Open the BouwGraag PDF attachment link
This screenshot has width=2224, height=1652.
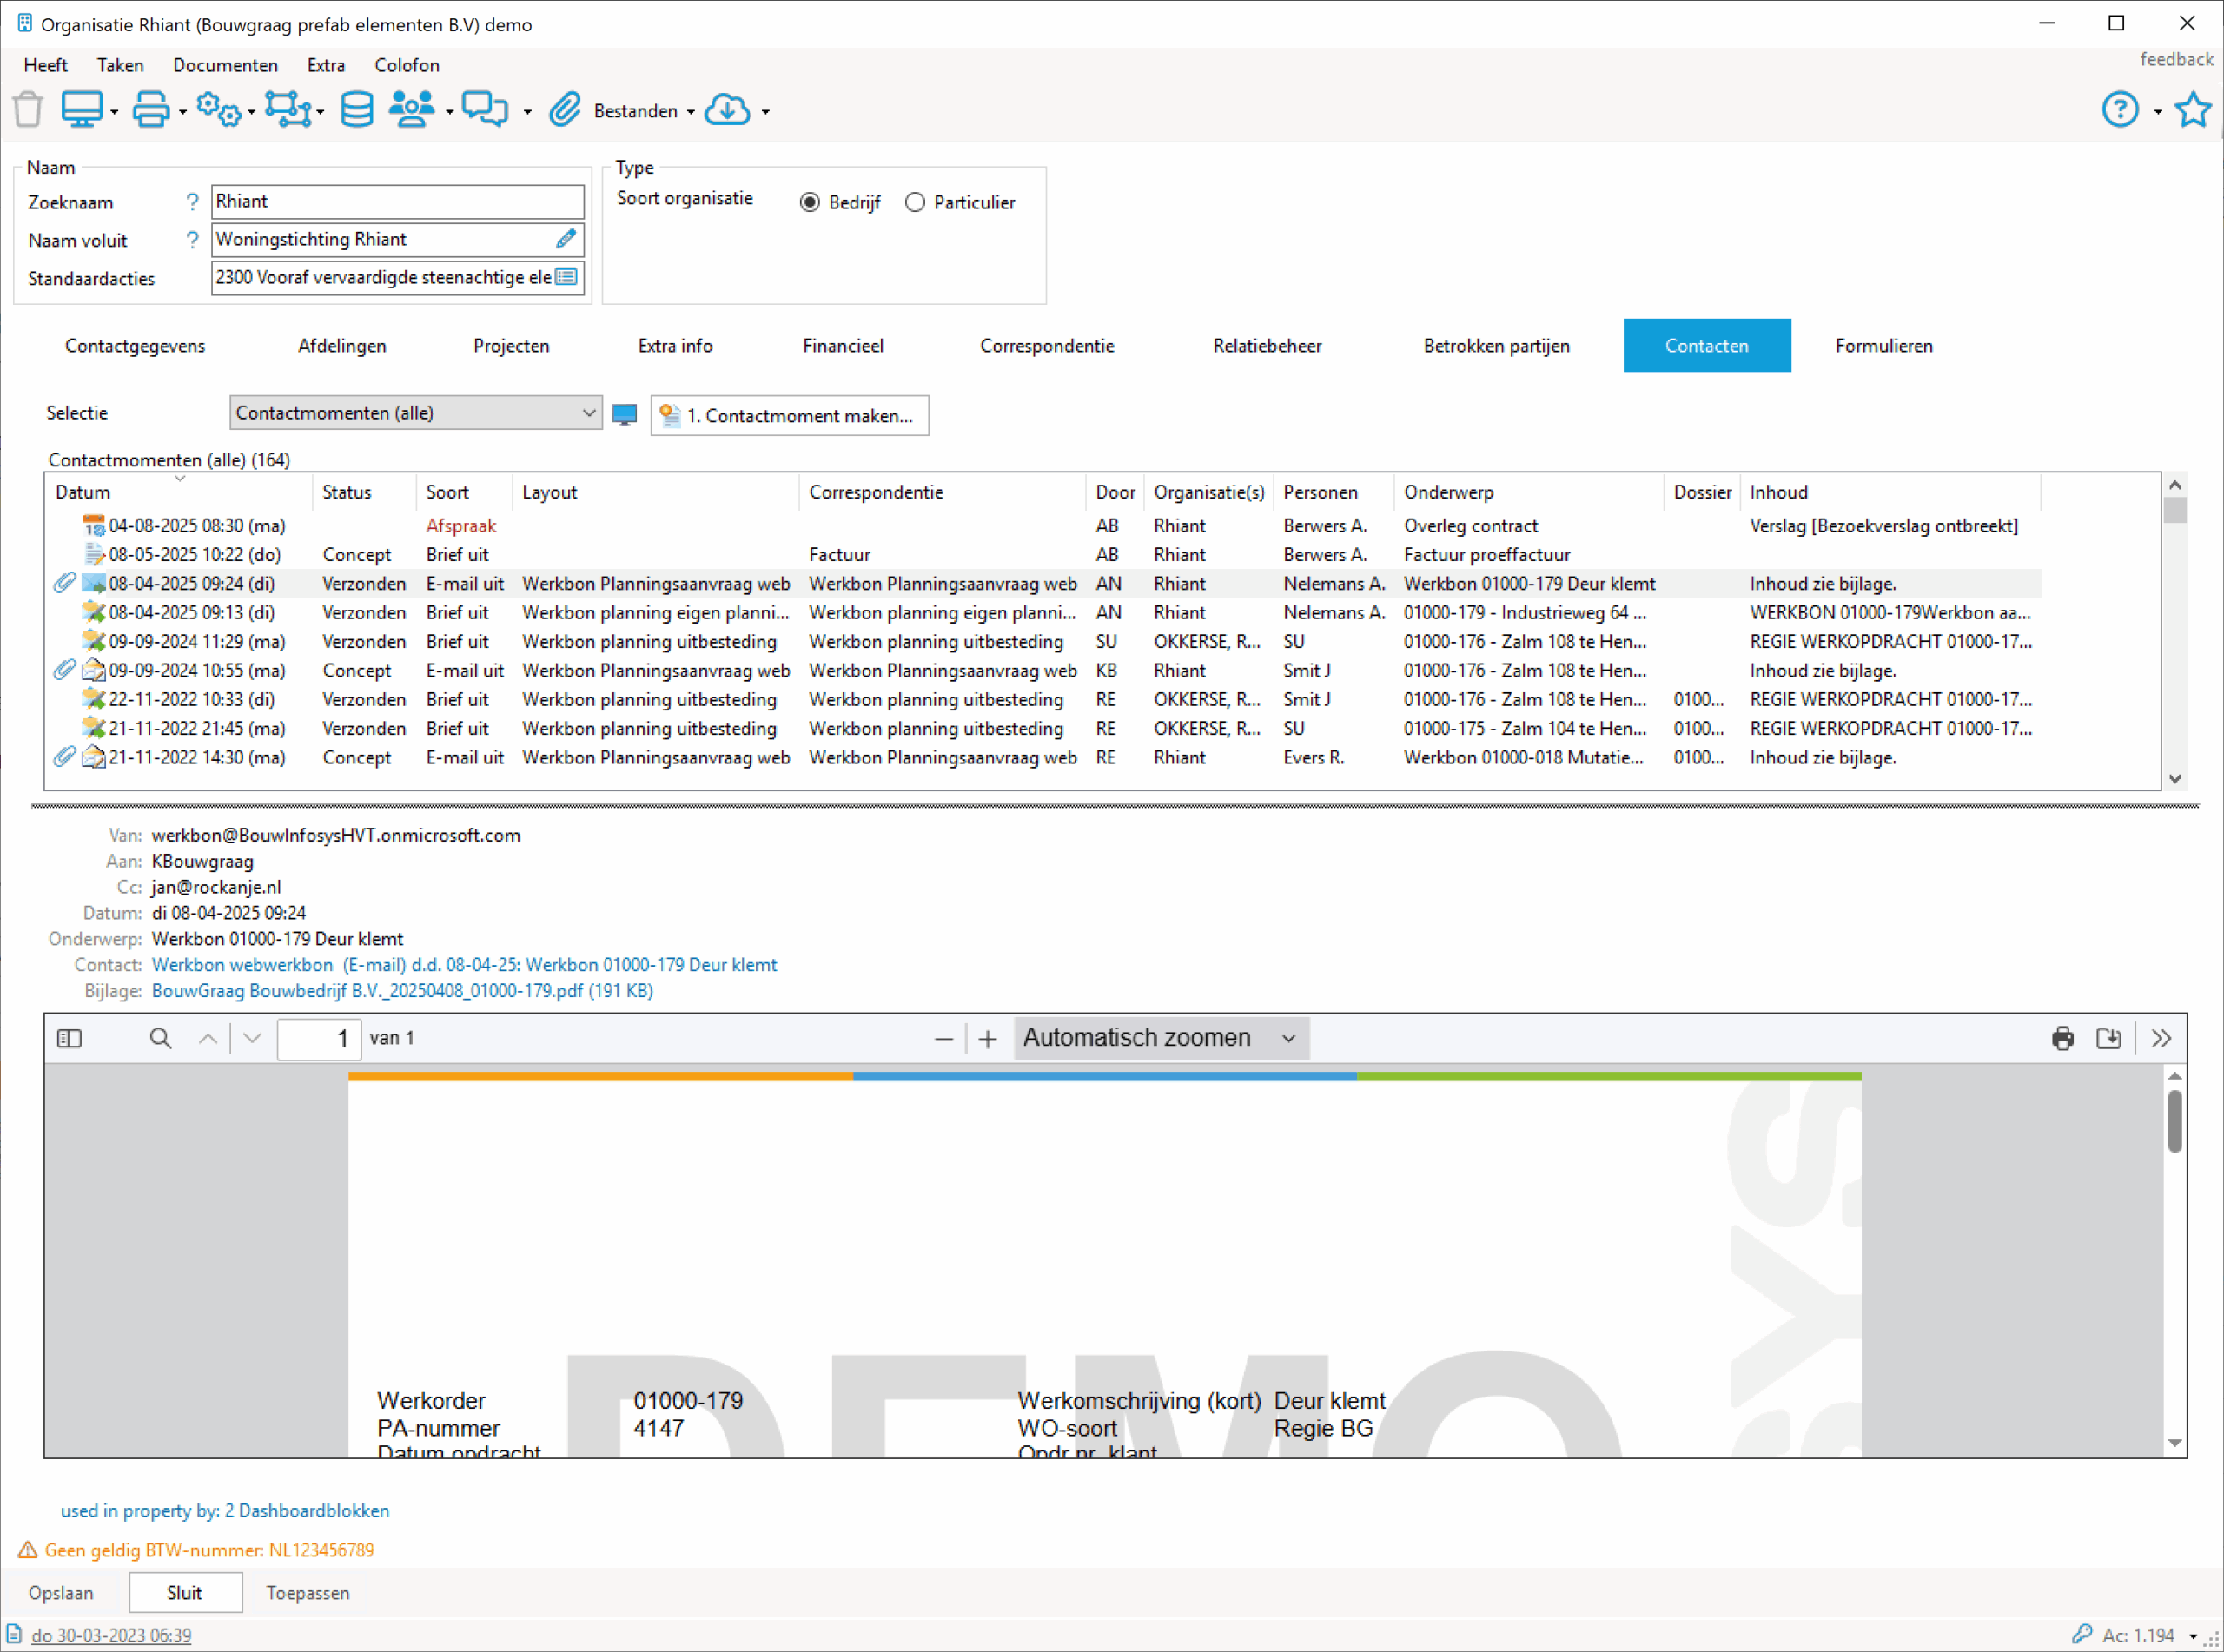coord(402,990)
